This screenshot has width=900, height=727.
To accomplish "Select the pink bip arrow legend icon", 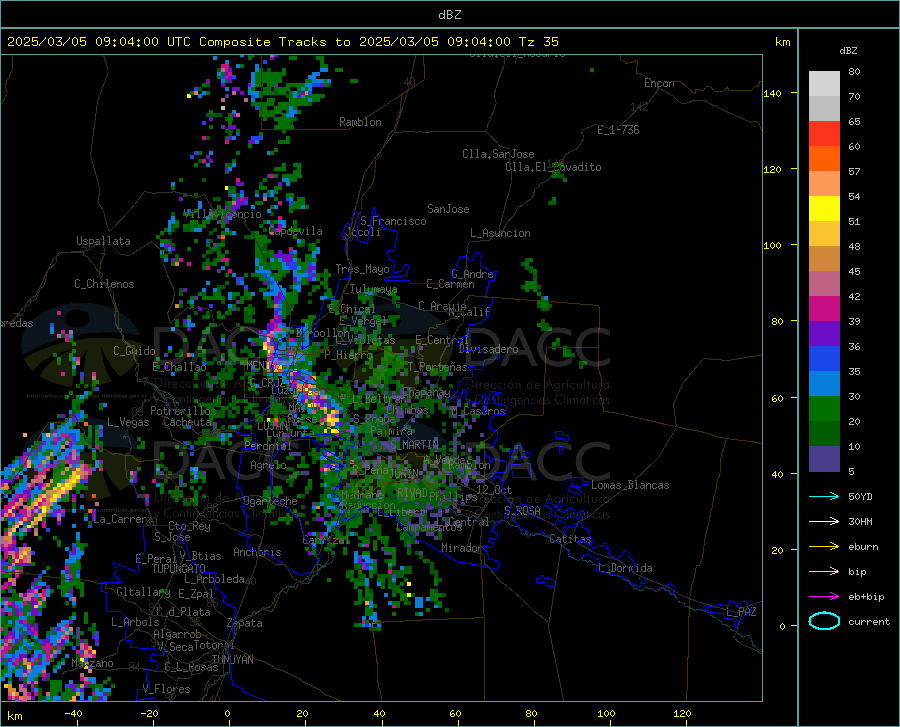I will click(824, 572).
